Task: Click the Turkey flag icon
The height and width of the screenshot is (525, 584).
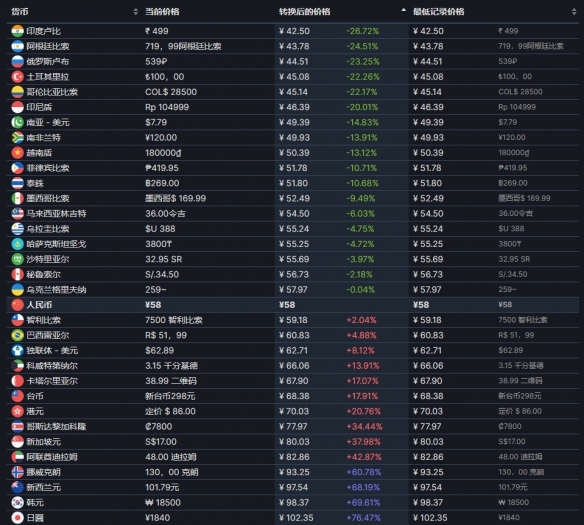Action: 18,77
